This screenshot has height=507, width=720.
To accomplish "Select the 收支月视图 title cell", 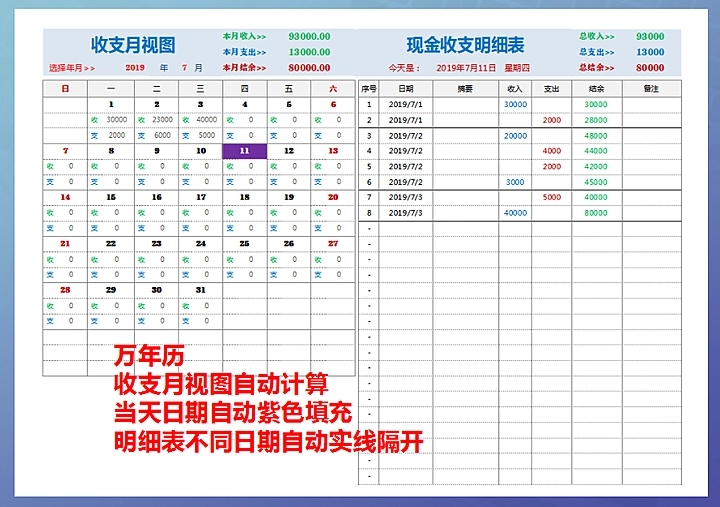I will [x=133, y=45].
